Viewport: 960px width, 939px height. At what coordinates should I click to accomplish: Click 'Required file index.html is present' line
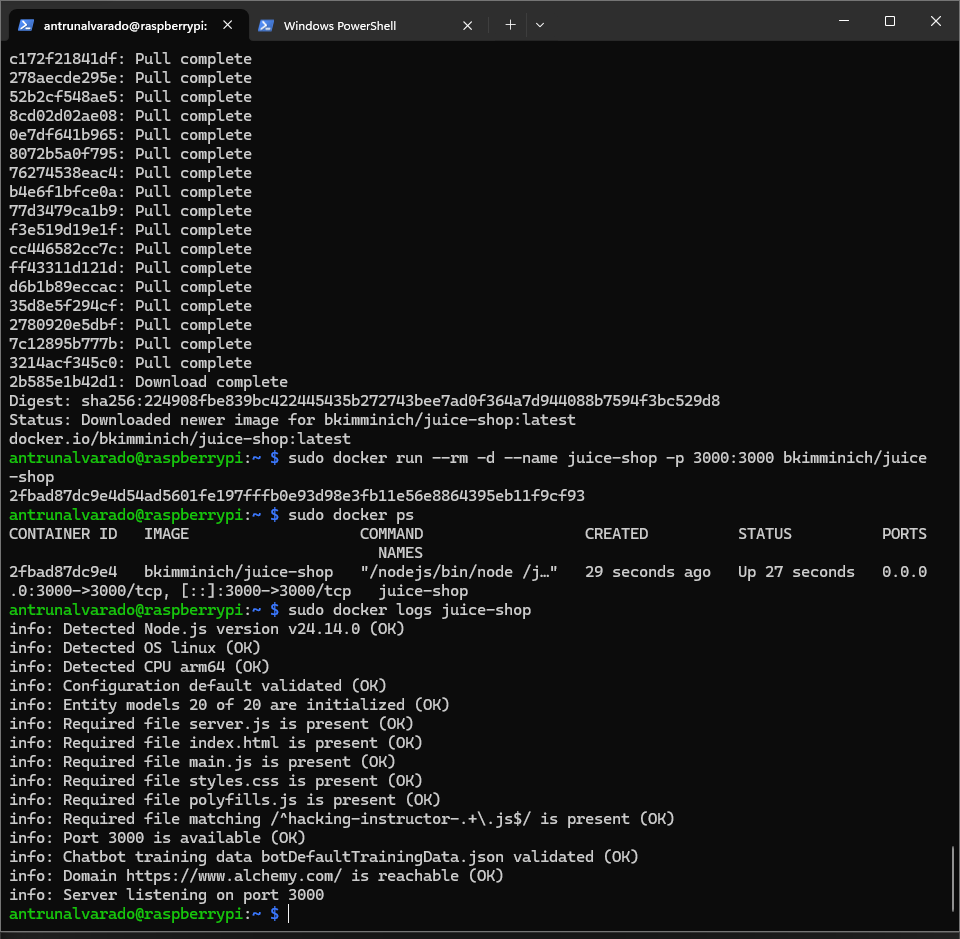(x=216, y=743)
